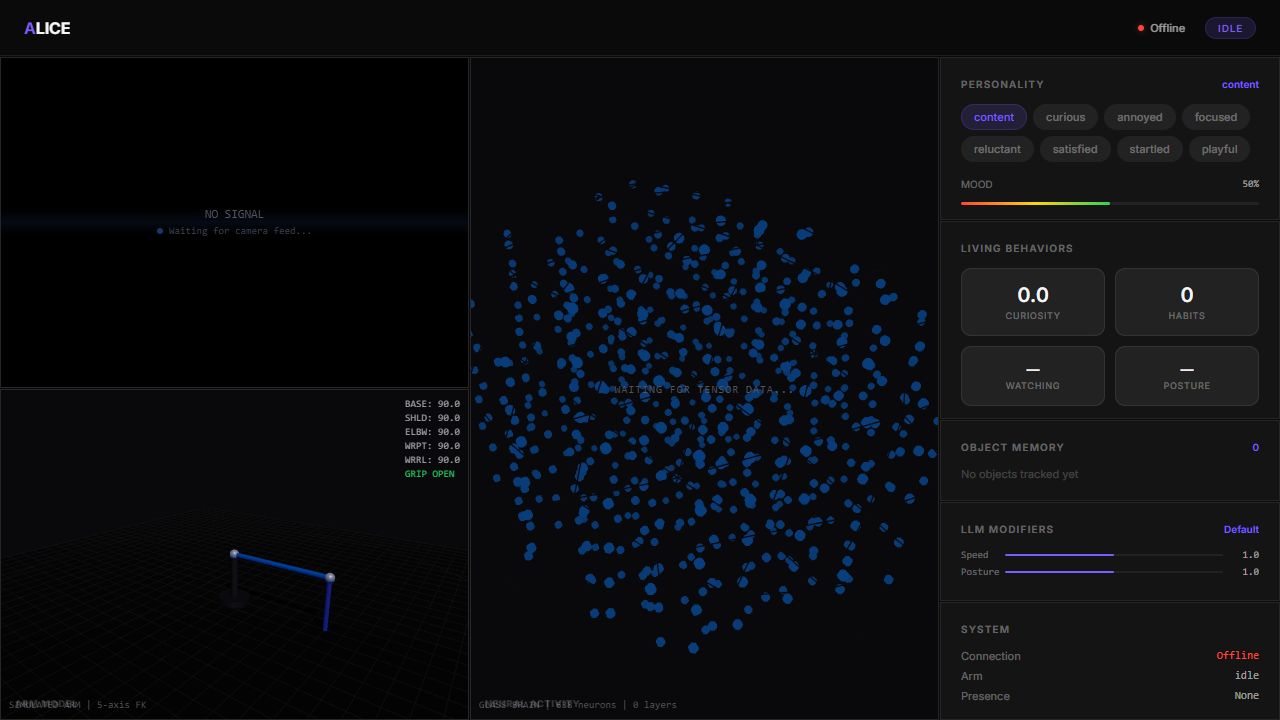The height and width of the screenshot is (720, 1280).
Task: Click the '5-axis FK' arm footer label
Action: click(121, 705)
